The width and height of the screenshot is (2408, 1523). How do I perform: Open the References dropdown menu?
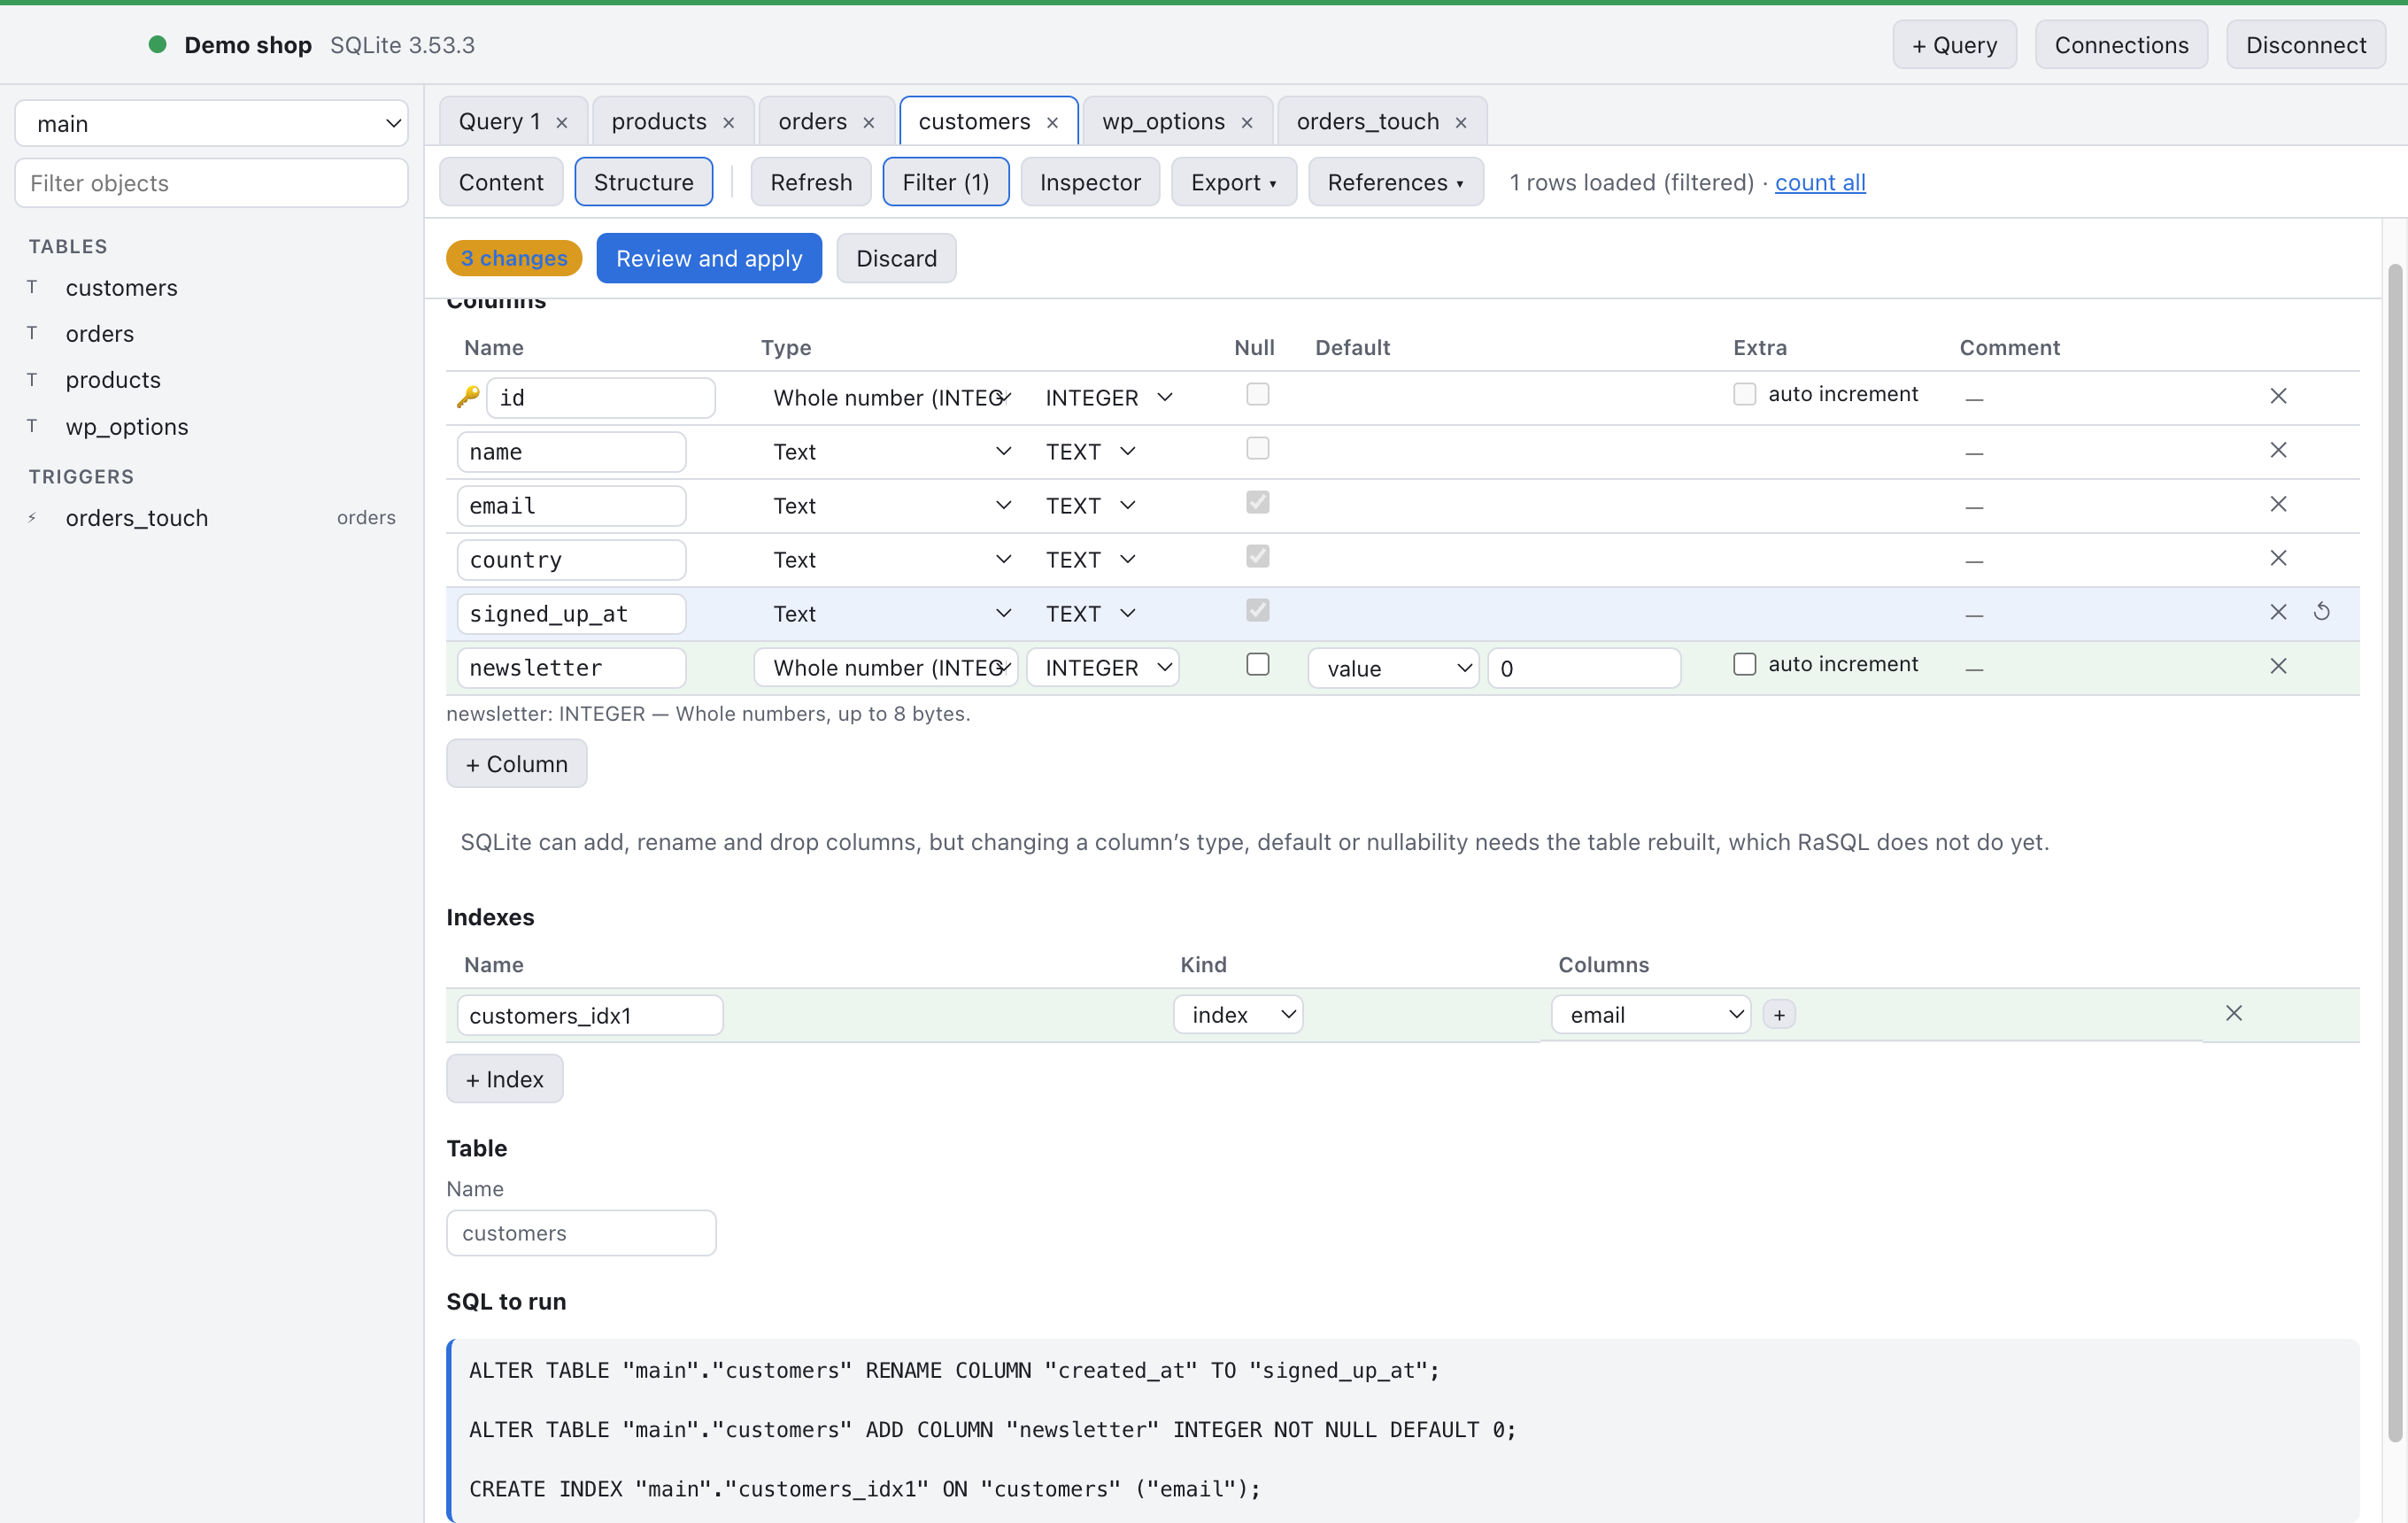1395,182
